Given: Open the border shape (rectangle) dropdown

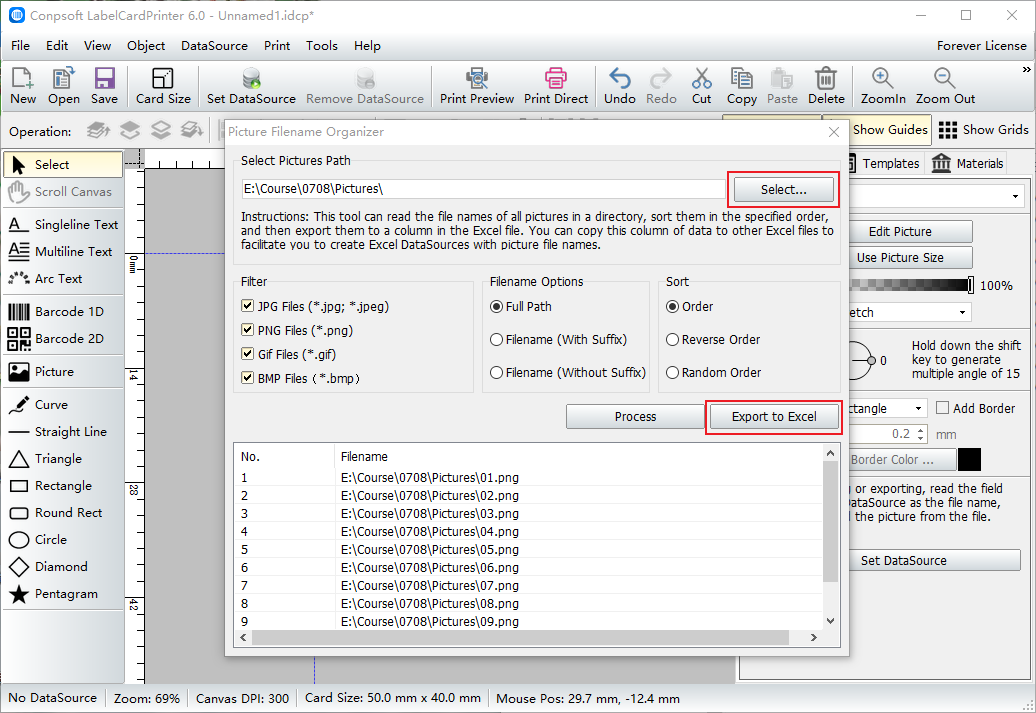Looking at the screenshot, I should click(x=918, y=408).
